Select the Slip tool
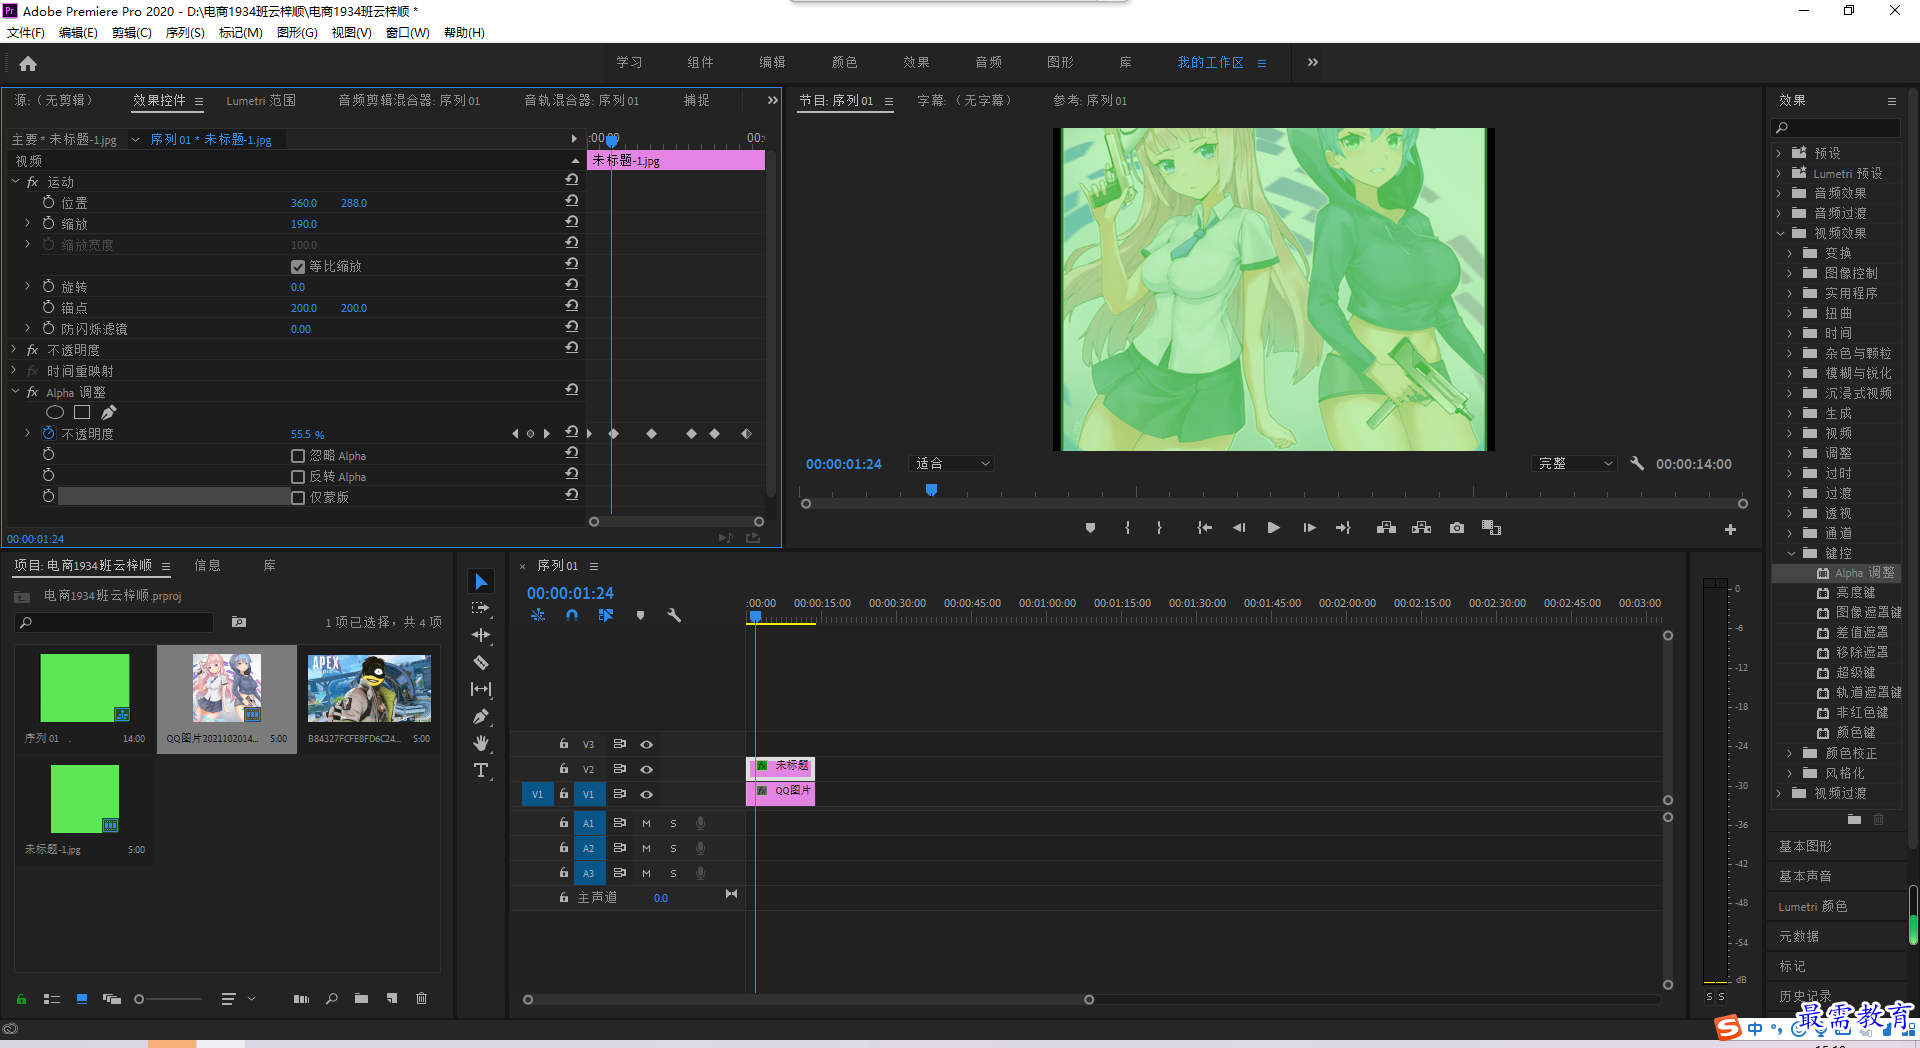This screenshot has width=1920, height=1048. [481, 689]
